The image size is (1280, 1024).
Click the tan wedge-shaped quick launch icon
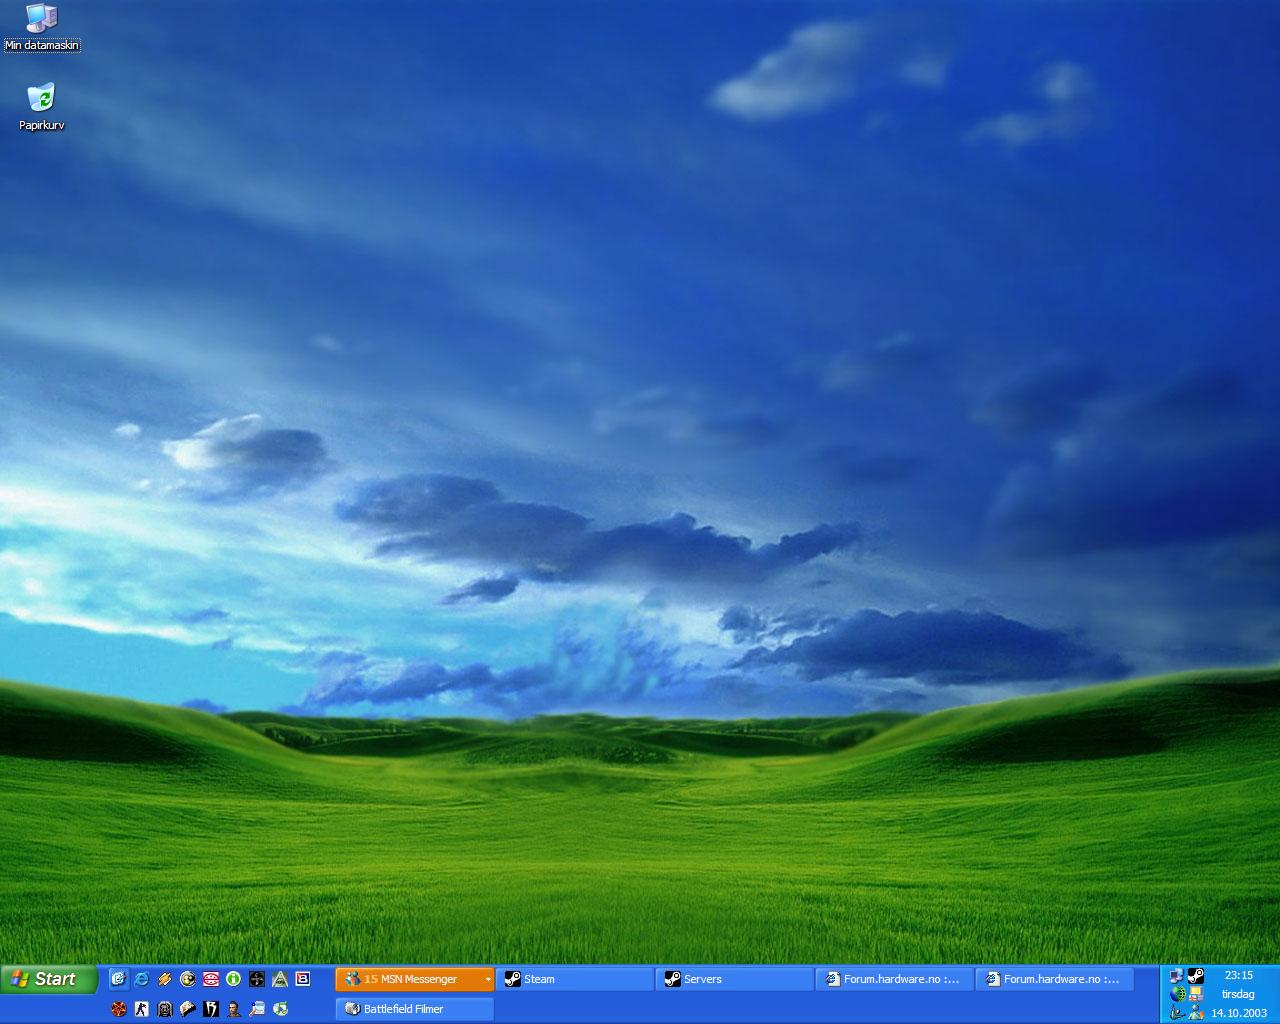(x=188, y=1009)
